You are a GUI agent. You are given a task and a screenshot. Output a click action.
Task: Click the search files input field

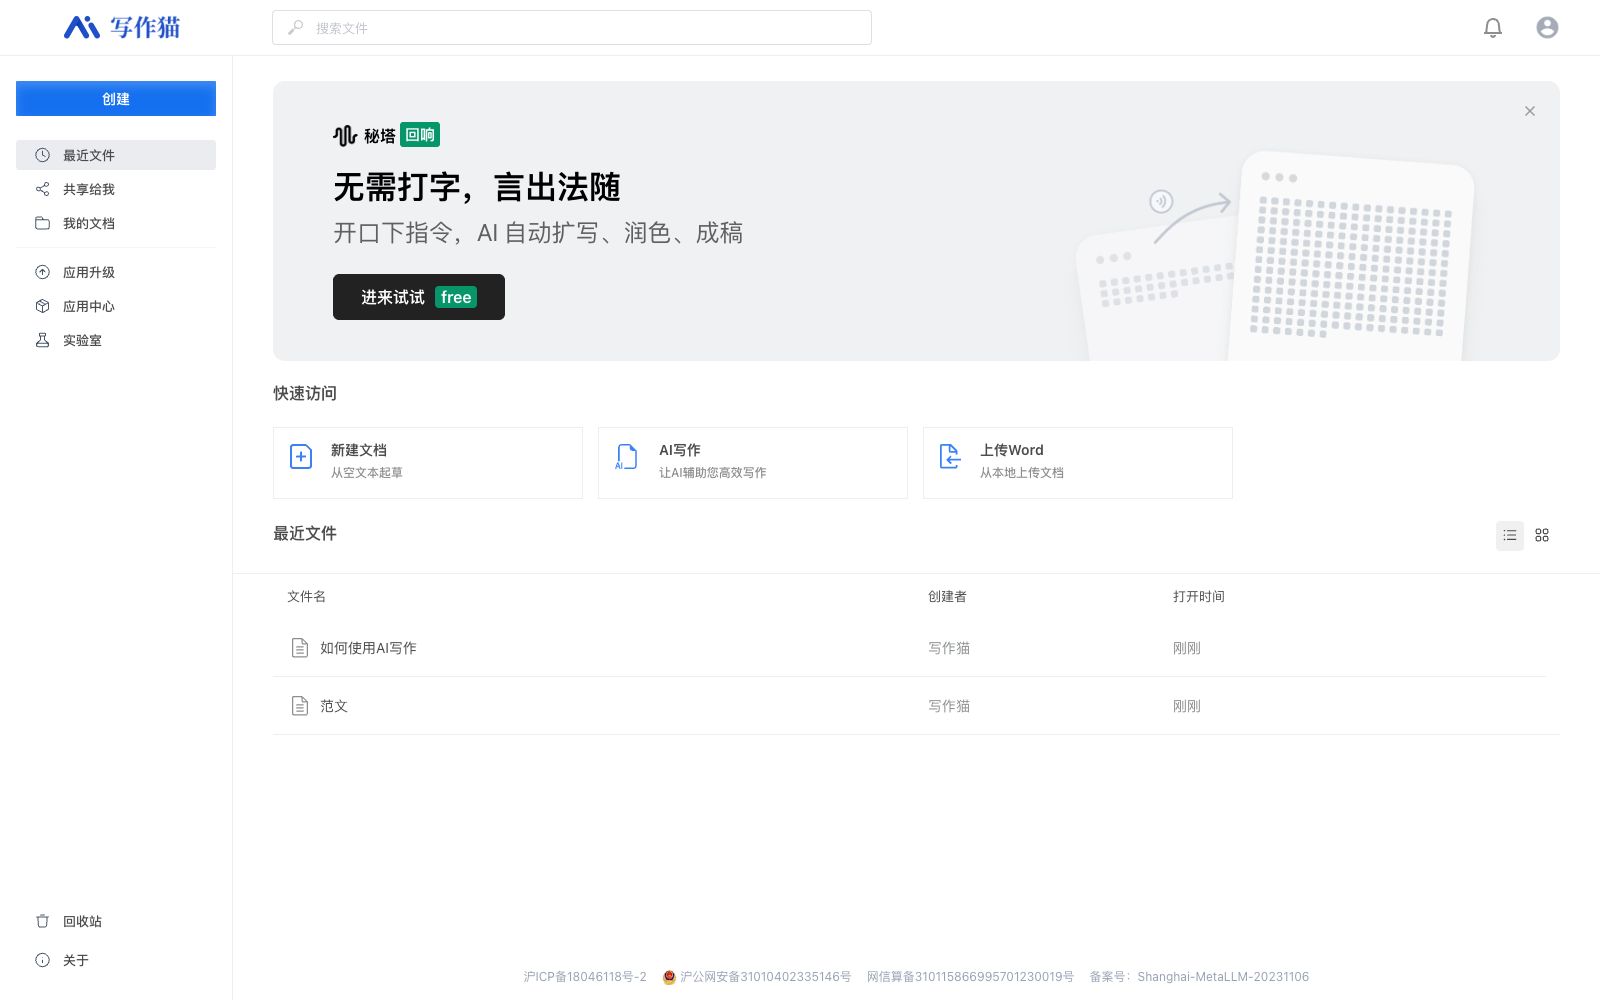point(572,28)
